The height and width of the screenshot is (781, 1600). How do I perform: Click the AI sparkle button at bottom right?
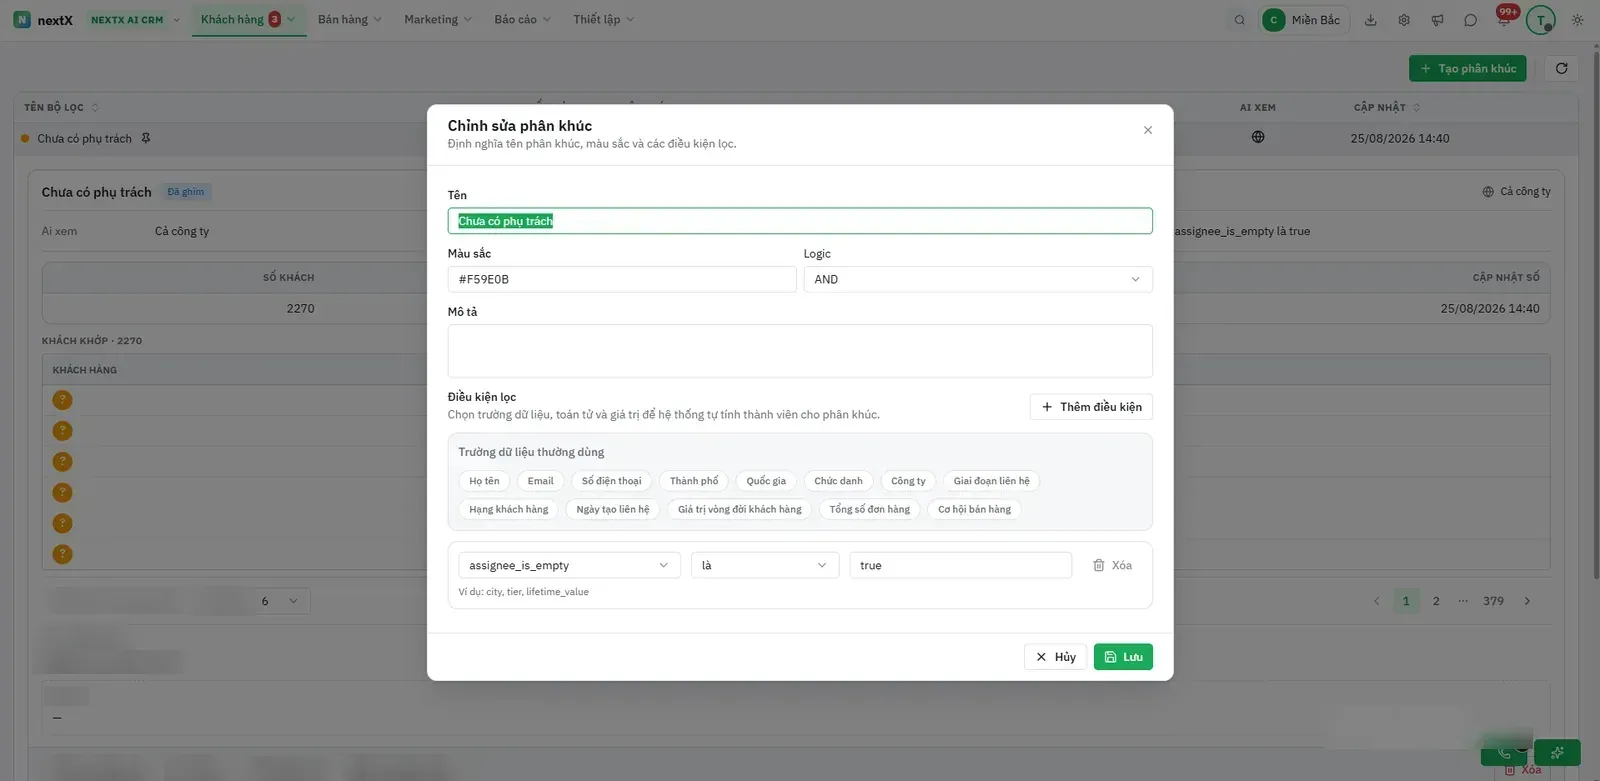[x=1558, y=752]
